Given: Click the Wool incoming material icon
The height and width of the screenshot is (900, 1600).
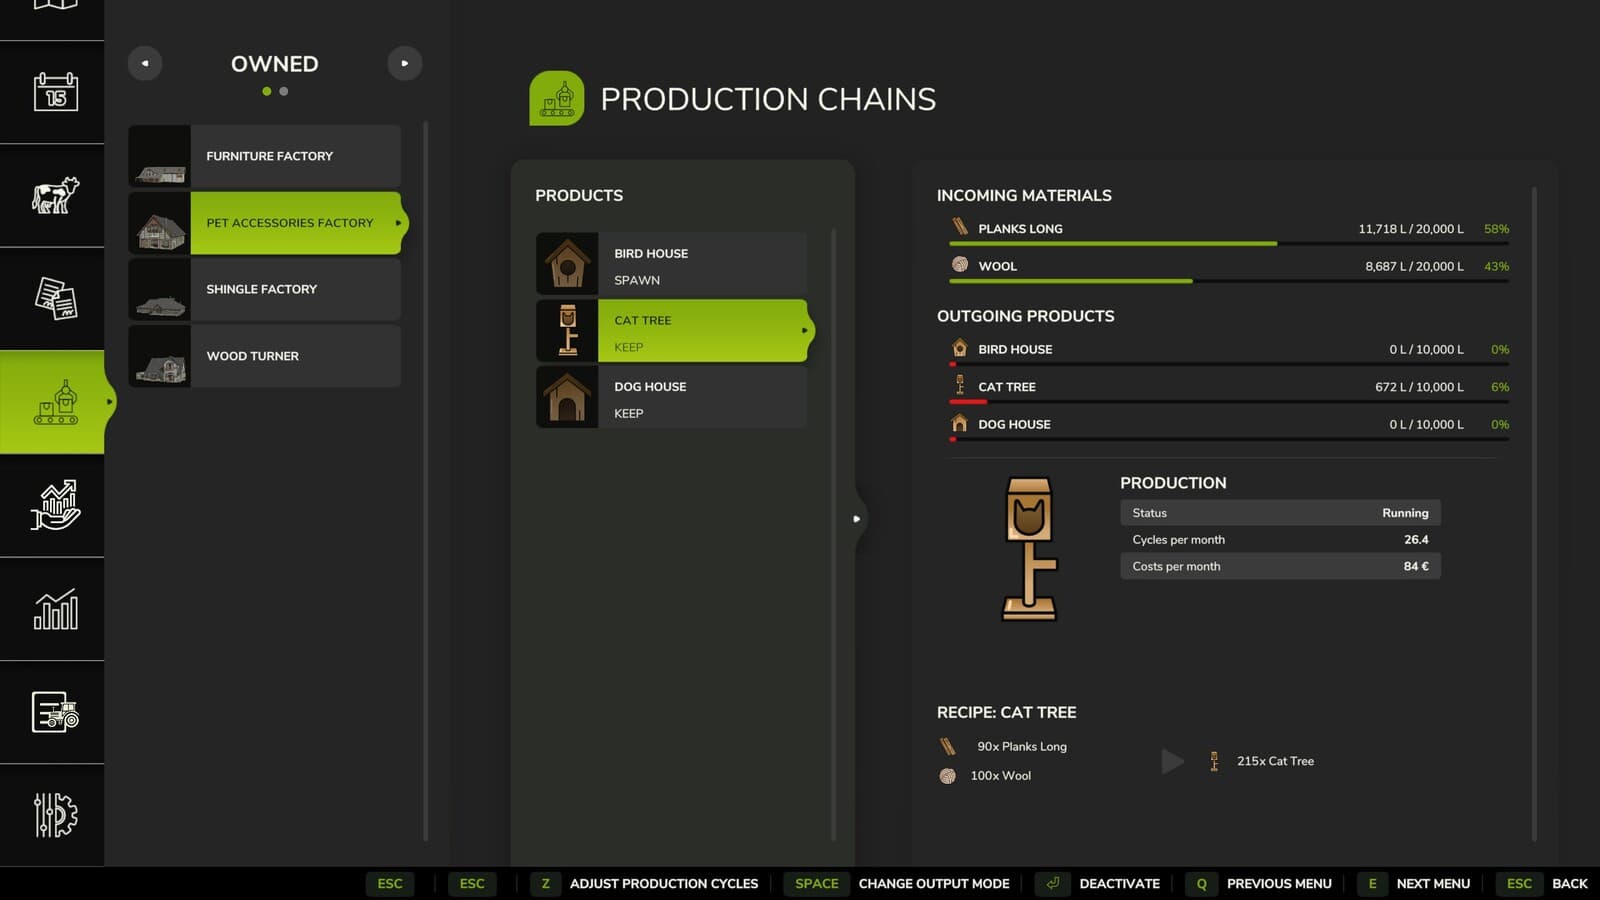Looking at the screenshot, I should click(960, 265).
